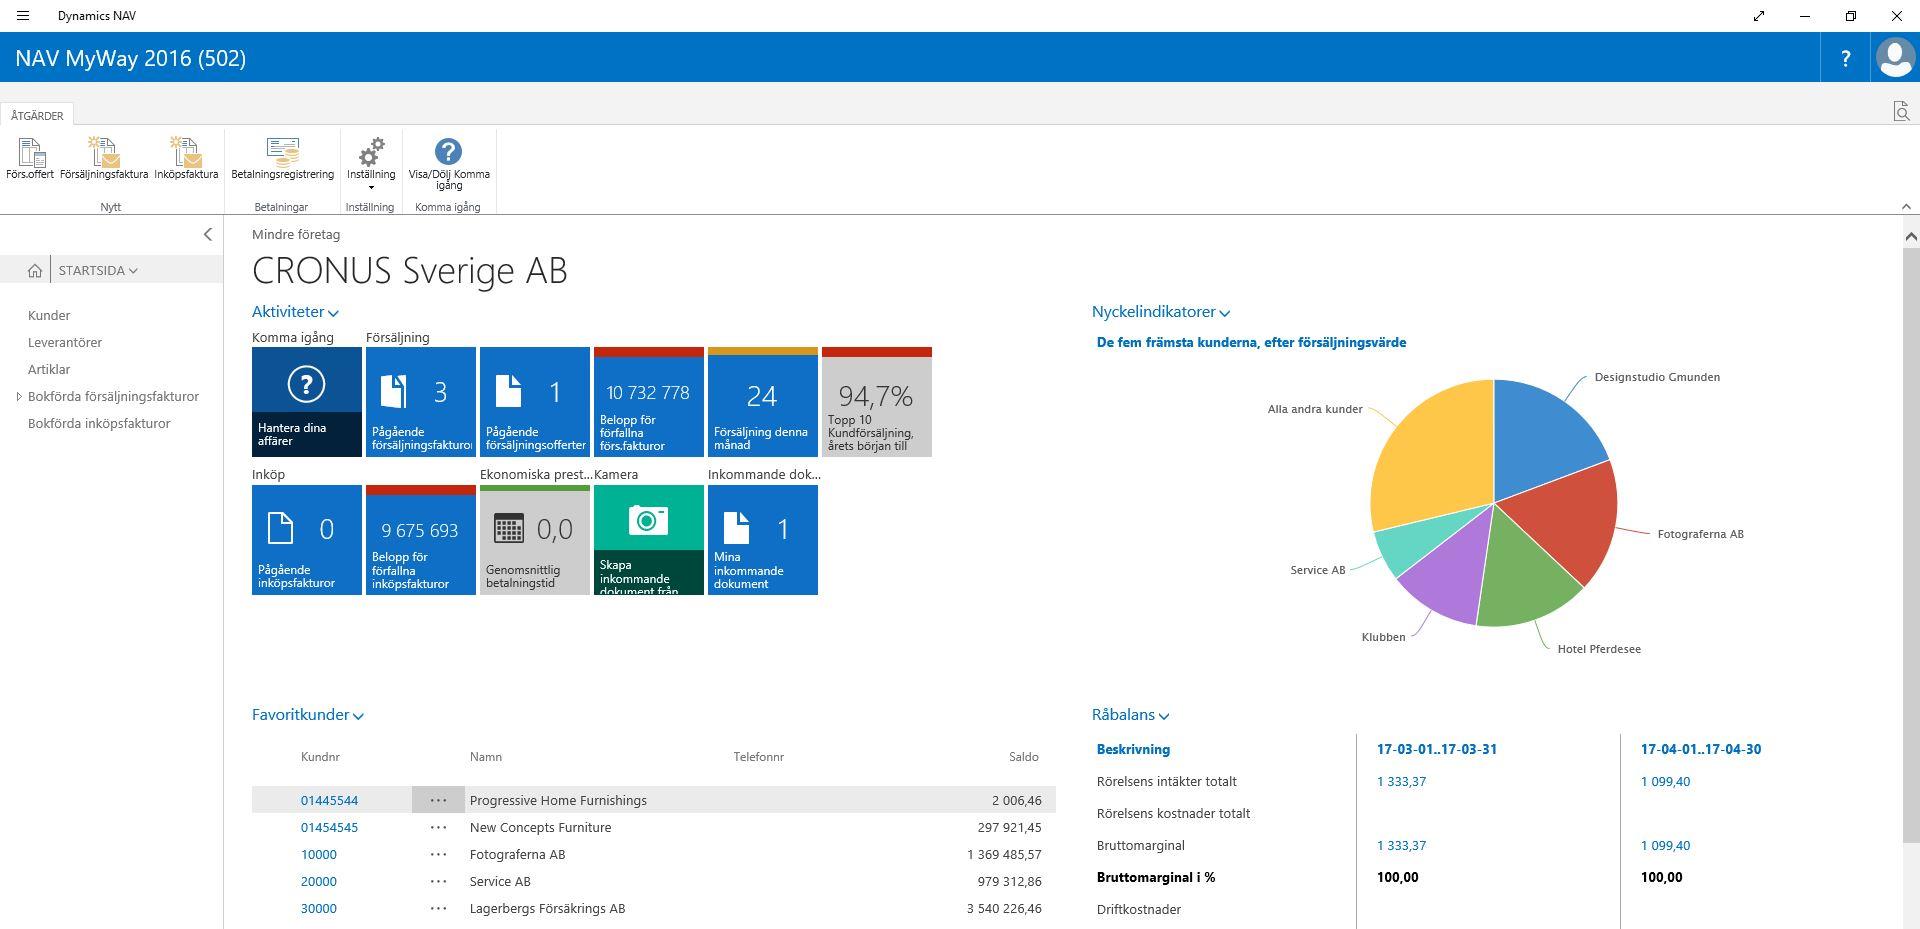Click the Kundnr column header
Viewport: 1920px width, 929px height.
coord(320,757)
